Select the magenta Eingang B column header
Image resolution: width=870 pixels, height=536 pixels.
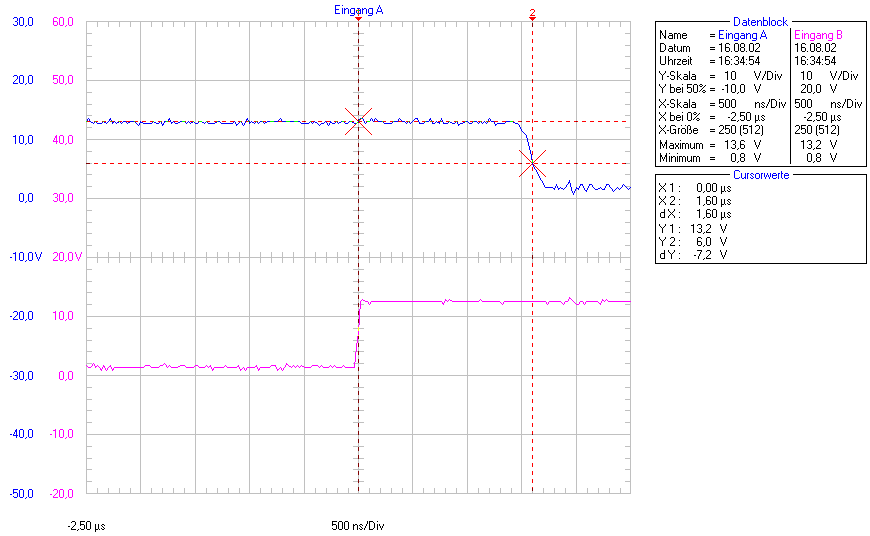tap(818, 35)
